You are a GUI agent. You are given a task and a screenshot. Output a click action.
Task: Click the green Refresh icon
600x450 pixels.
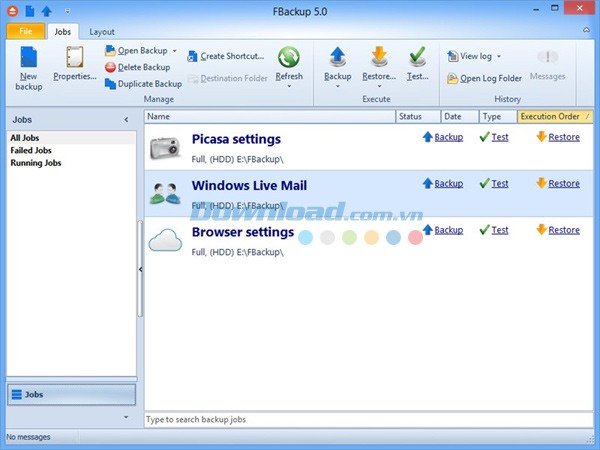point(289,57)
